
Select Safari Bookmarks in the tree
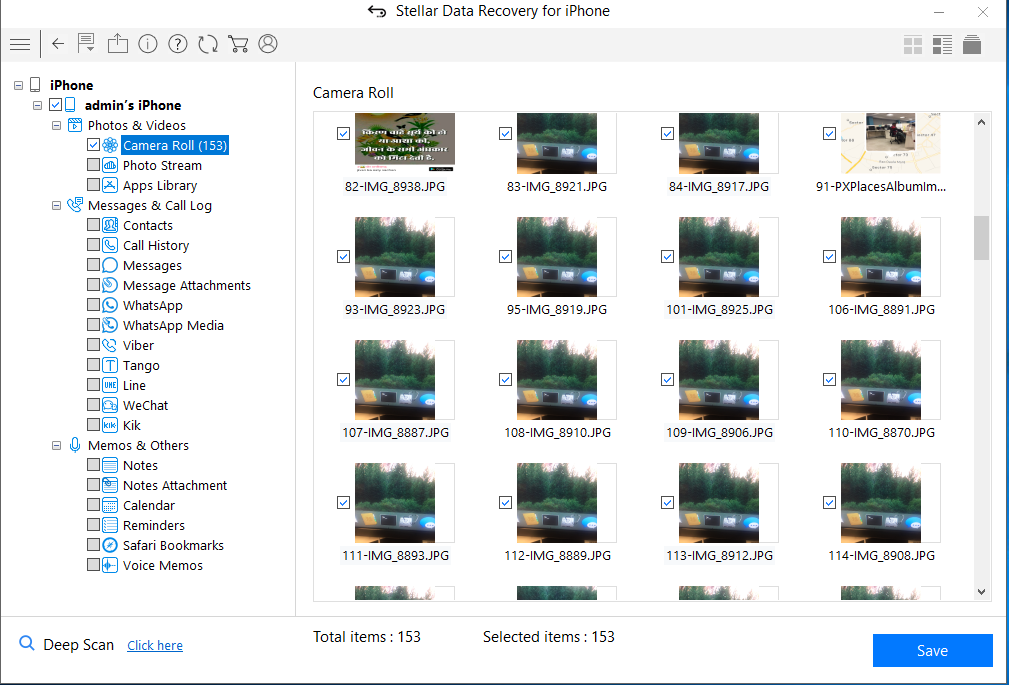coord(172,545)
